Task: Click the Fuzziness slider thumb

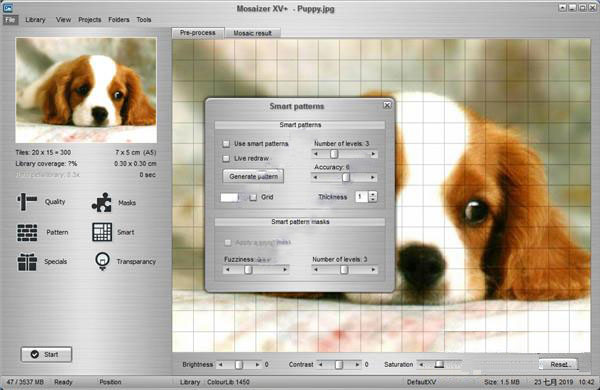Action: click(x=248, y=270)
